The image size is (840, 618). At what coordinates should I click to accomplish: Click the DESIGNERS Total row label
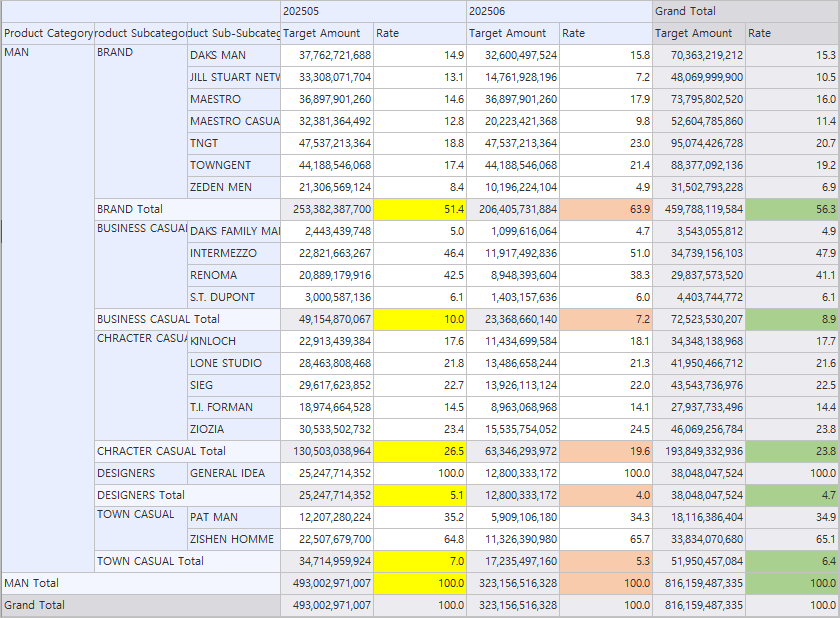point(188,495)
